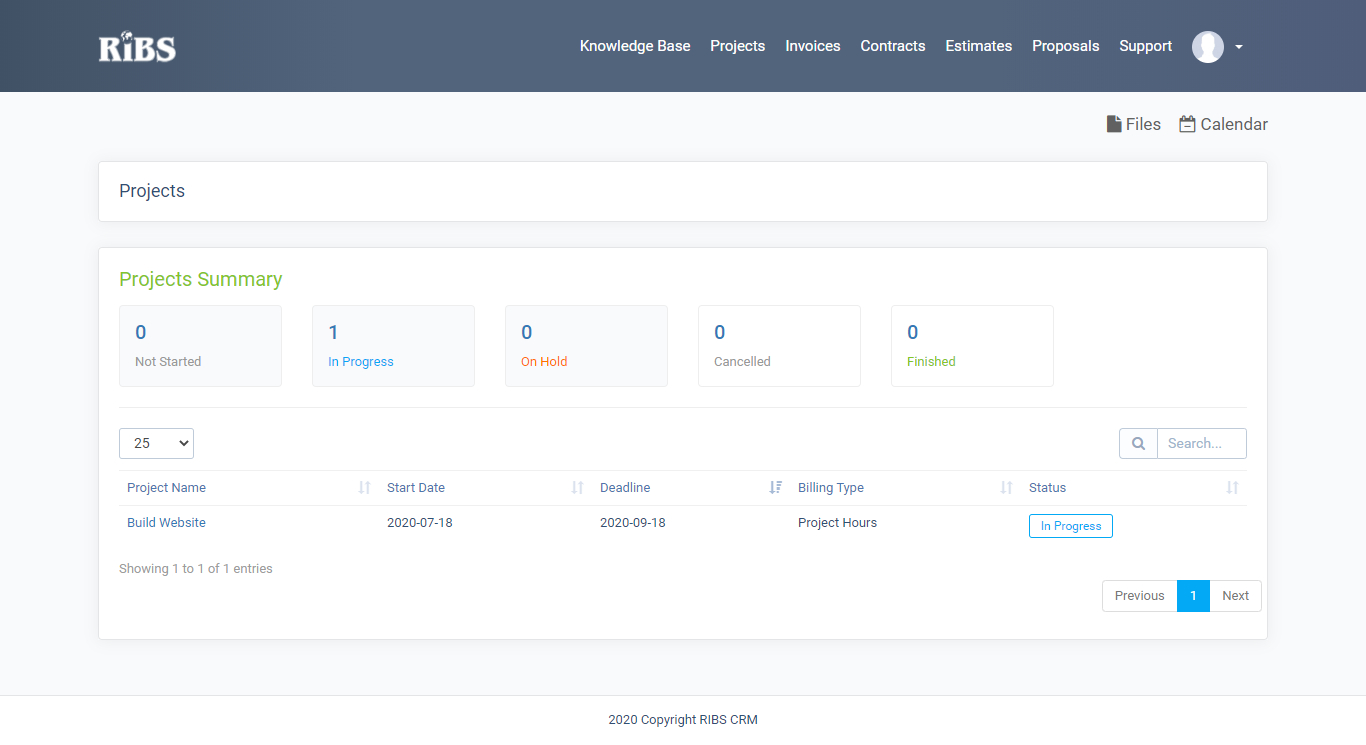Toggle the Finished projects filter card
The image size is (1366, 745).
[x=972, y=346]
